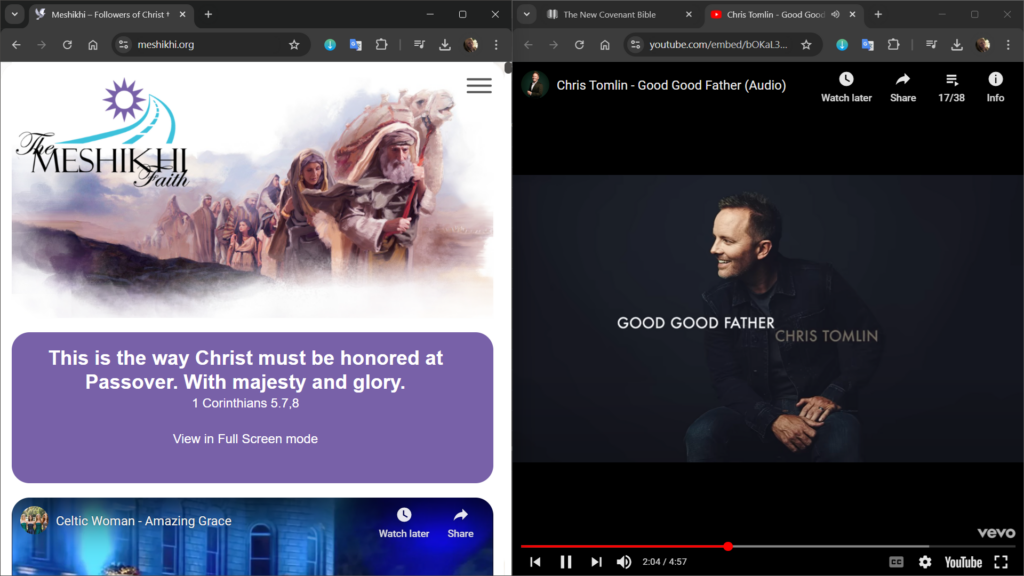Open profile avatar in Meshikhi window
The width and height of the screenshot is (1024, 576).
coord(470,44)
